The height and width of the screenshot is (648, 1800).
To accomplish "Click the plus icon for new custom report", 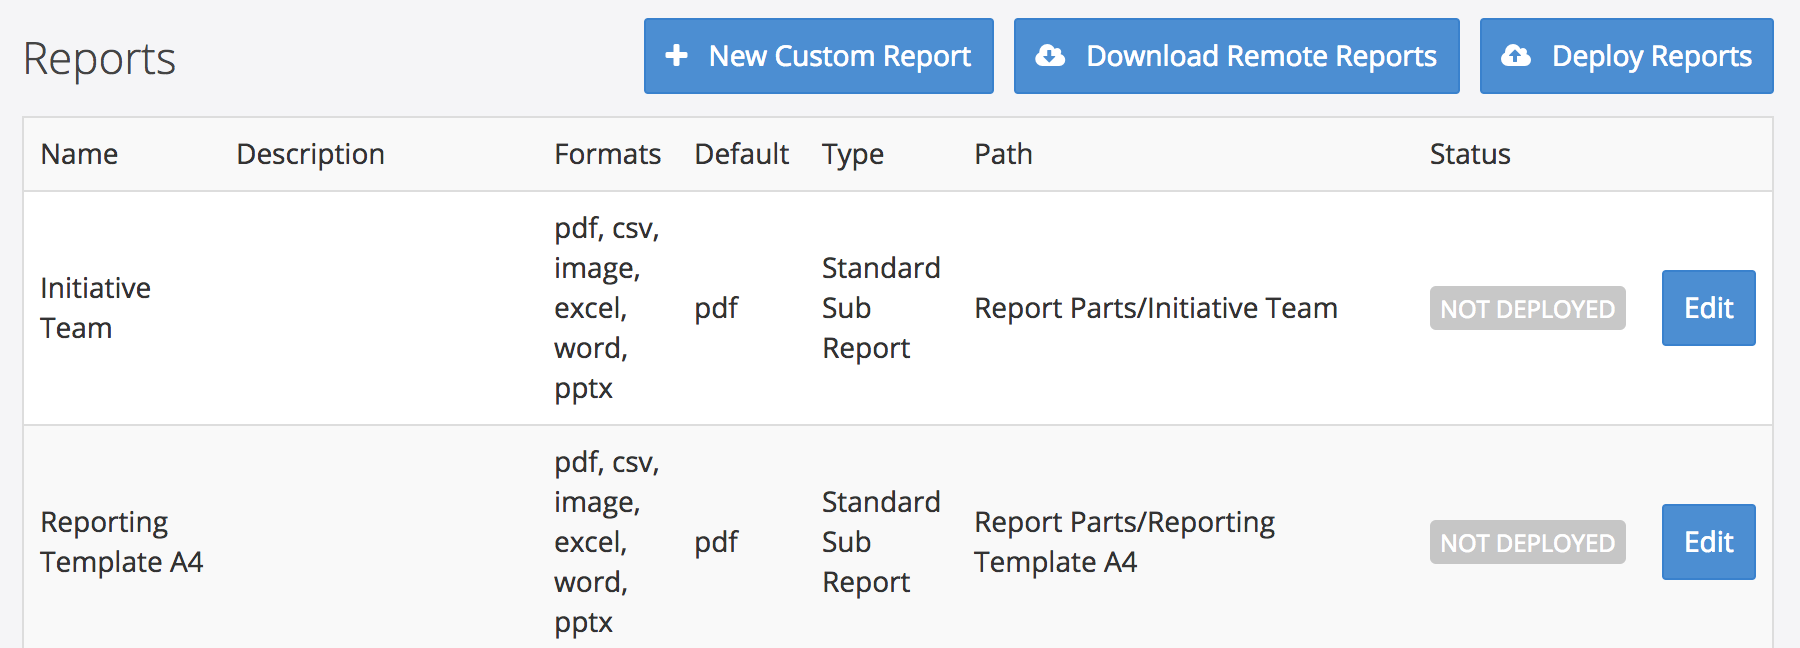I will point(677,56).
